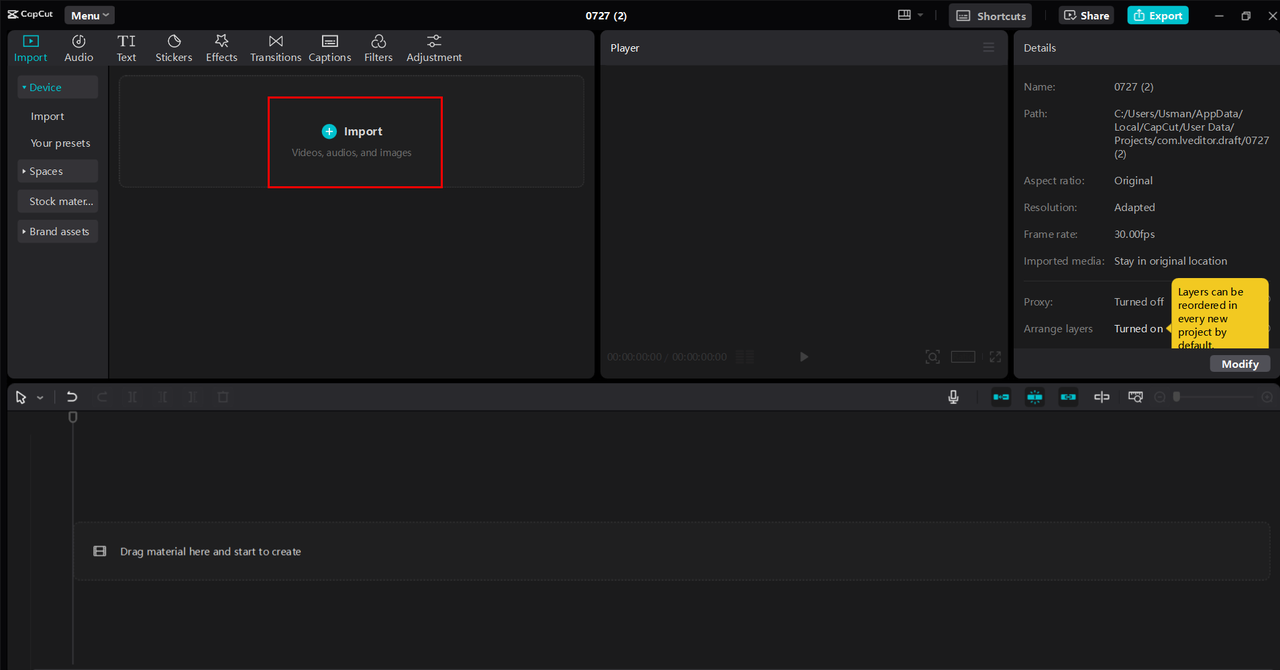
Task: Collapse the Device section
Action: coord(57,87)
